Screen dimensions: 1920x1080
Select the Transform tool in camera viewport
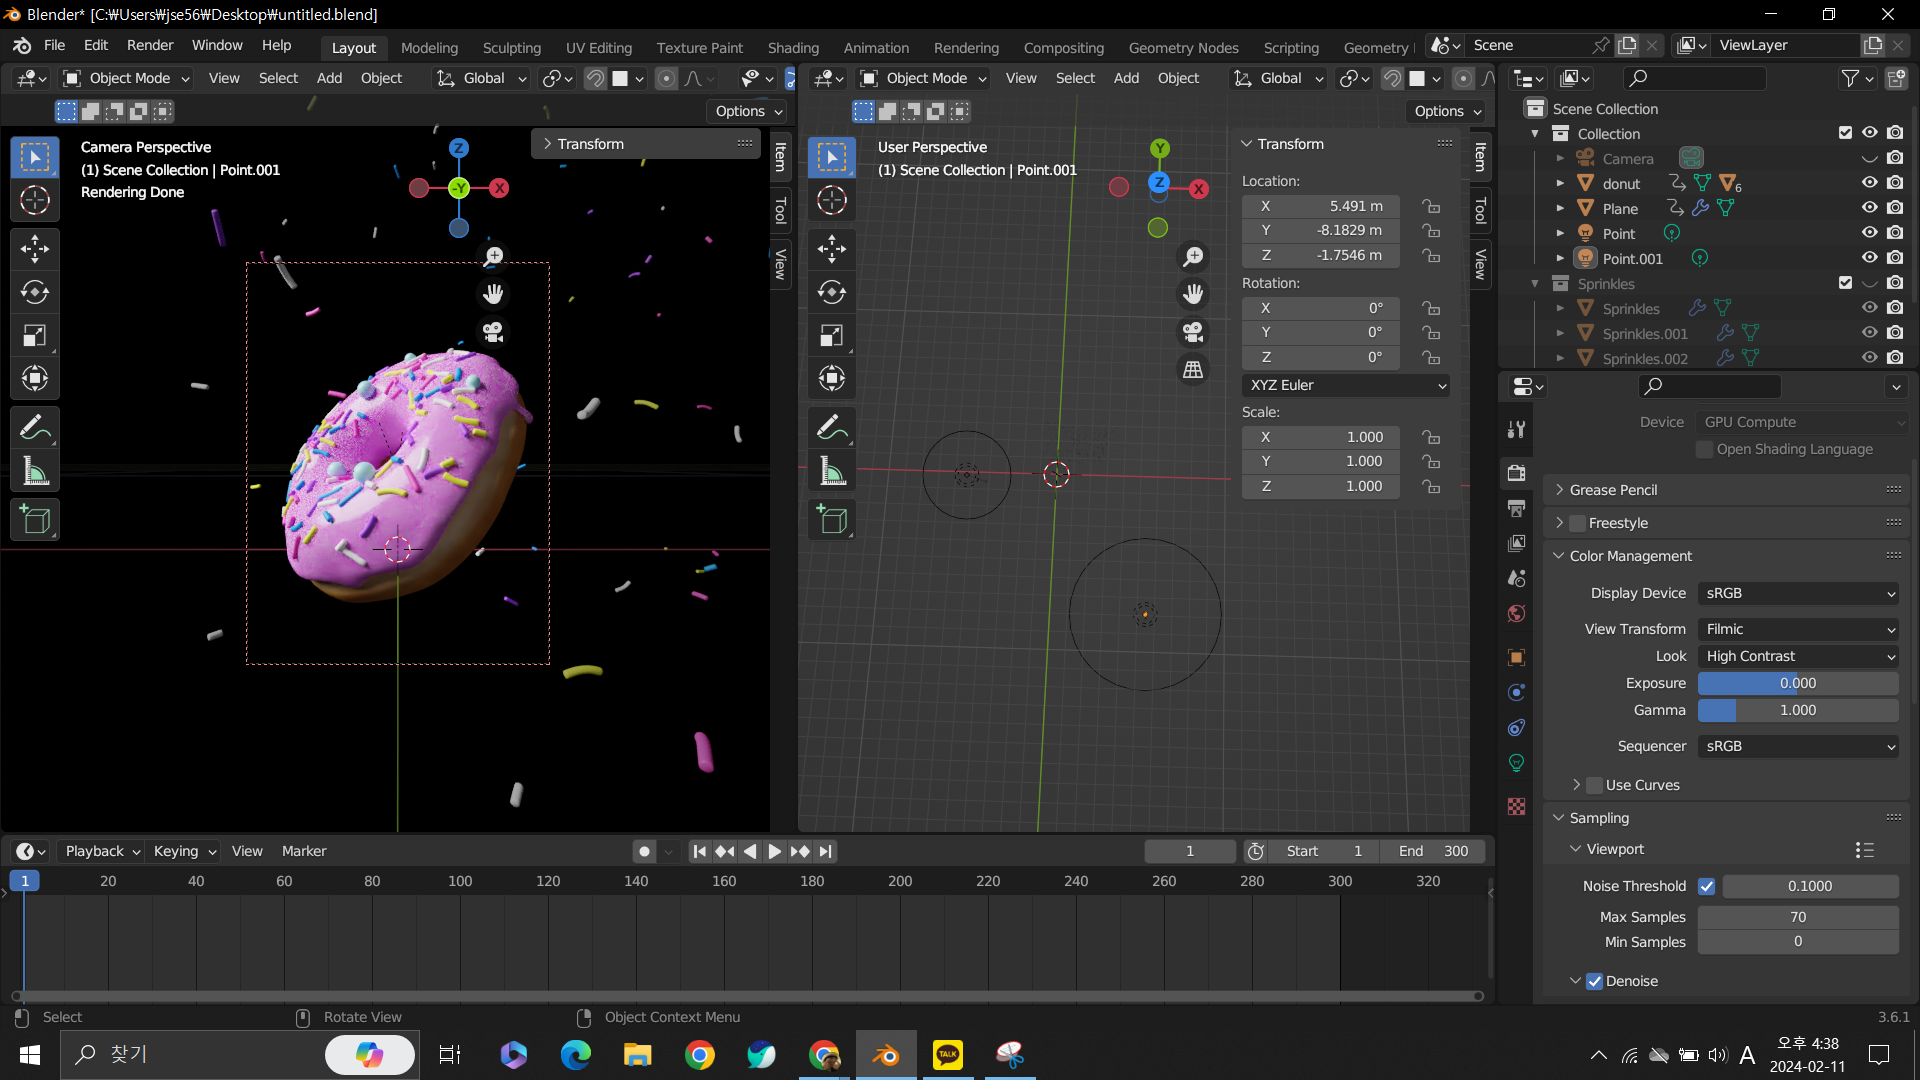(35, 378)
